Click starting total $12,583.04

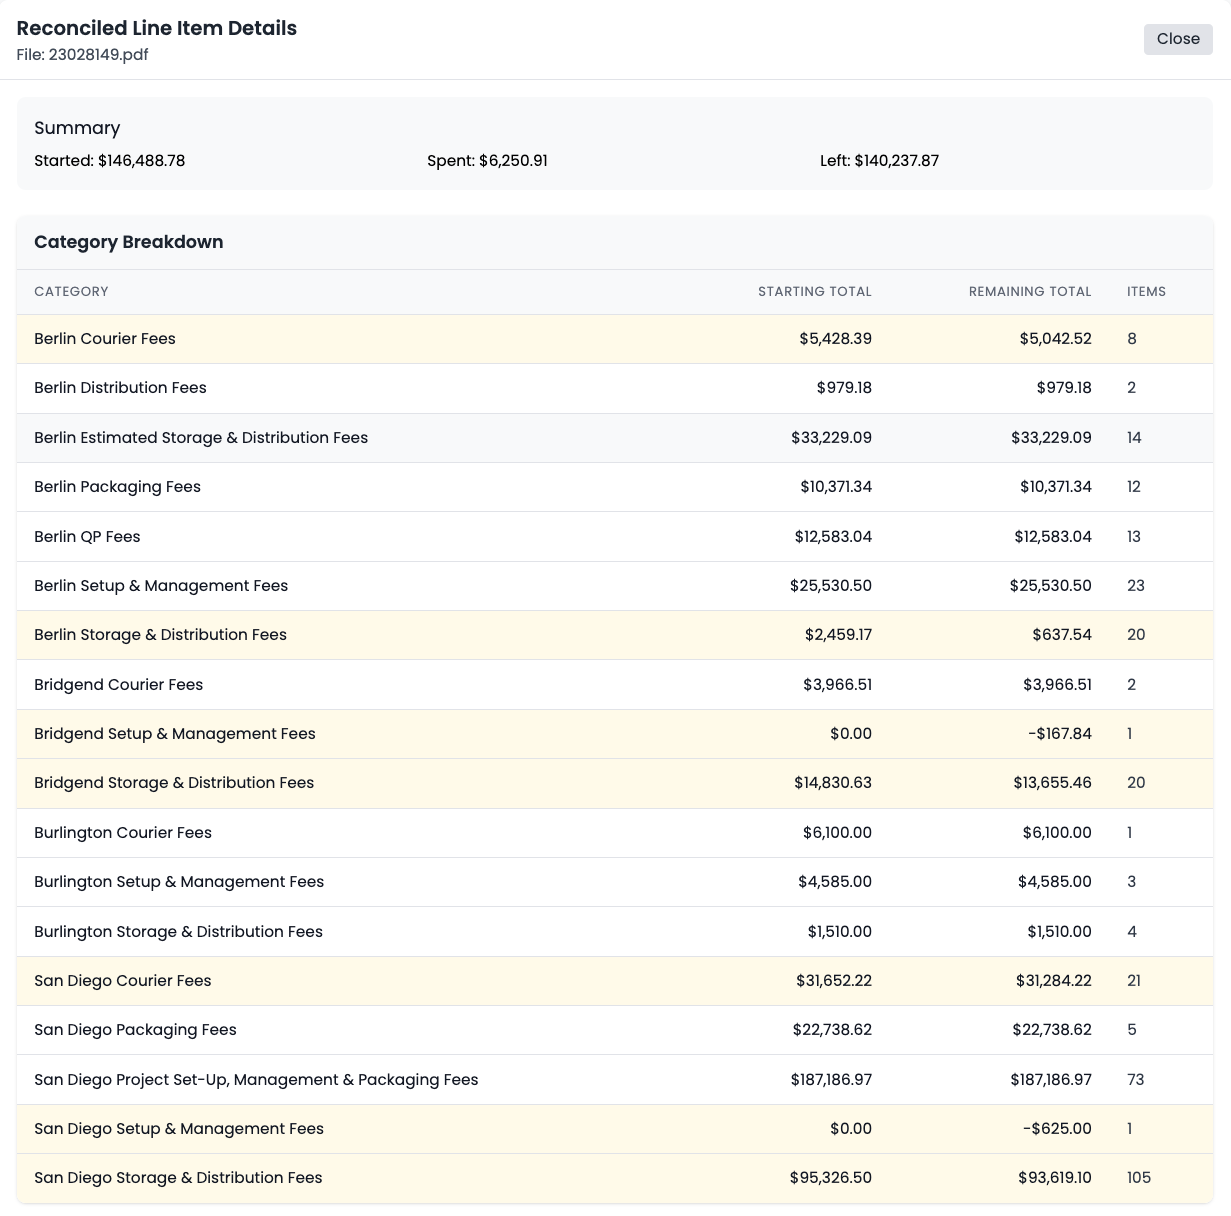coord(833,537)
